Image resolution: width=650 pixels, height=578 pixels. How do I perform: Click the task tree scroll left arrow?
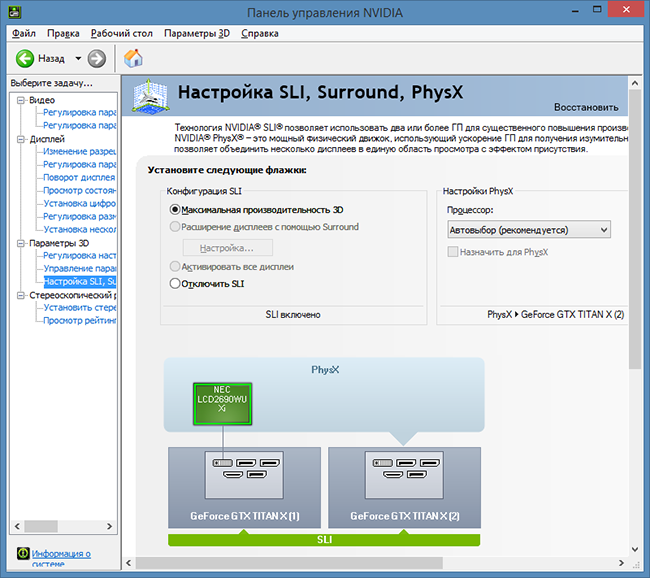point(17,526)
